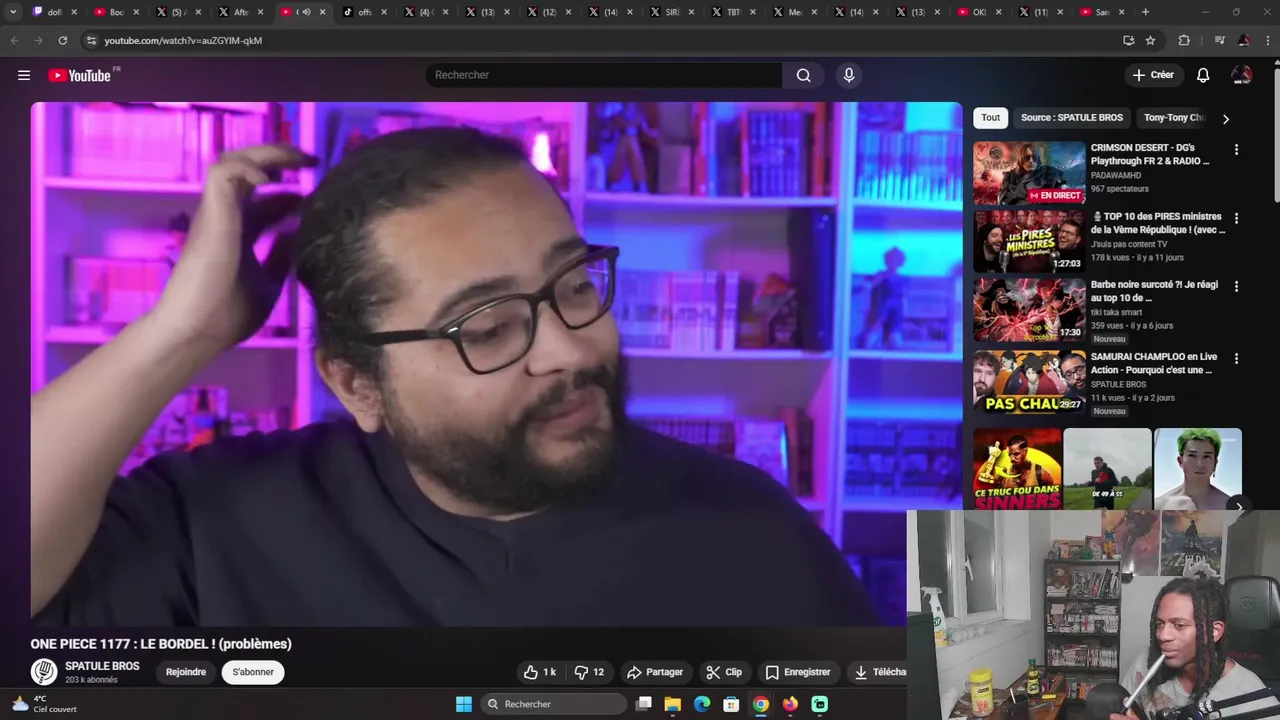
Task: Reload the page in Chrome
Action: (62, 40)
